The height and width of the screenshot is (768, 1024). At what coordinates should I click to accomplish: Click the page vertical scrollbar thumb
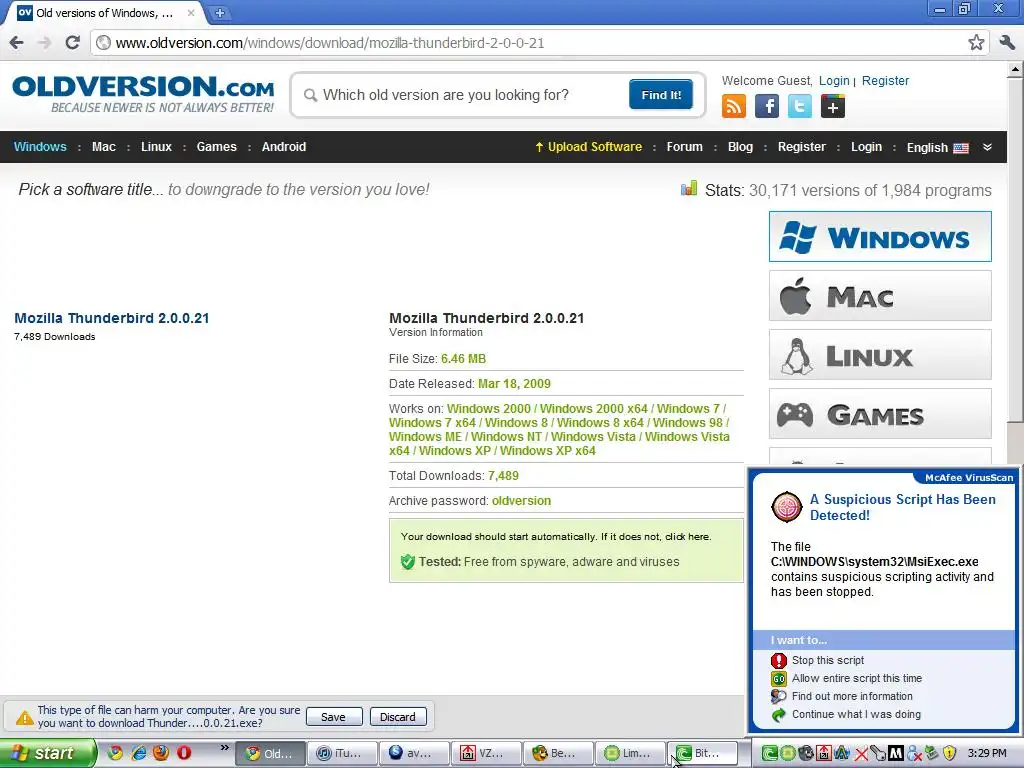click(x=1016, y=249)
